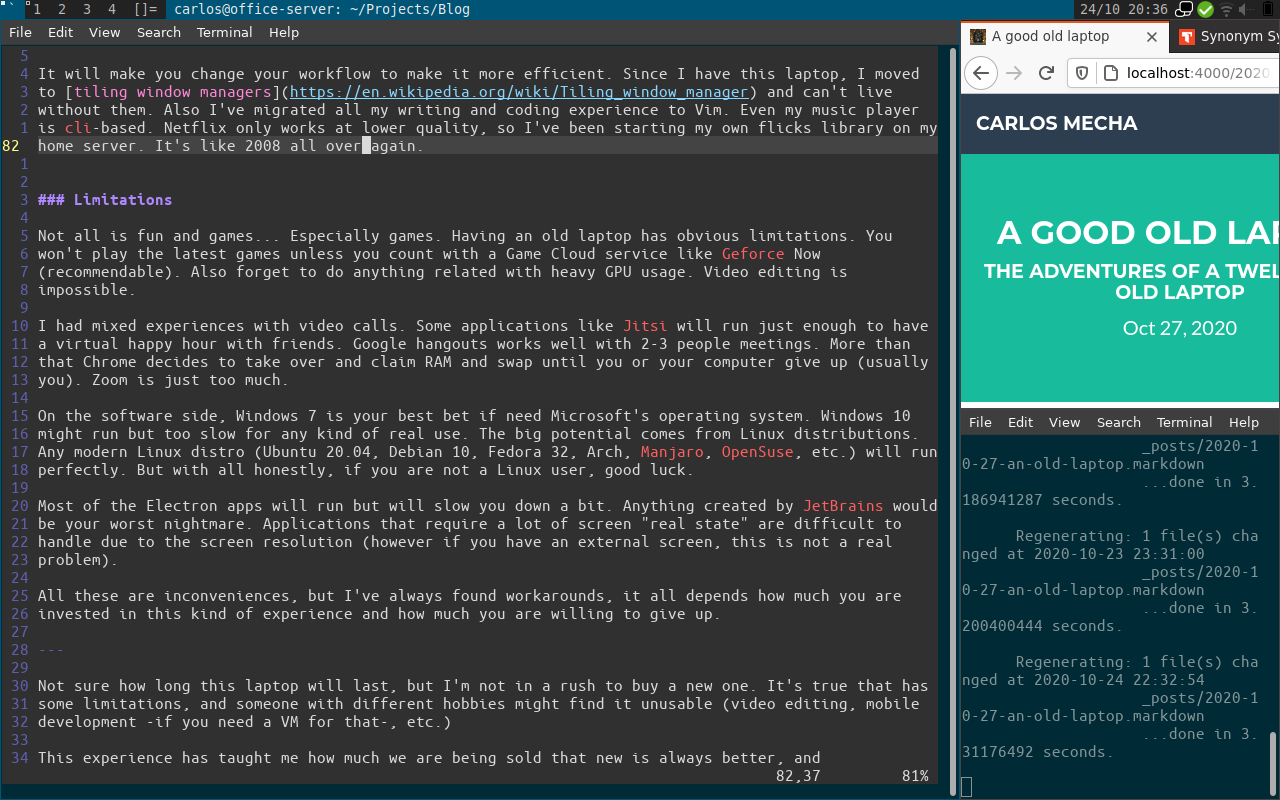
Task: Click the timestamp line 'nged at 2020-10-23 23:31:00'
Action: tap(1083, 554)
